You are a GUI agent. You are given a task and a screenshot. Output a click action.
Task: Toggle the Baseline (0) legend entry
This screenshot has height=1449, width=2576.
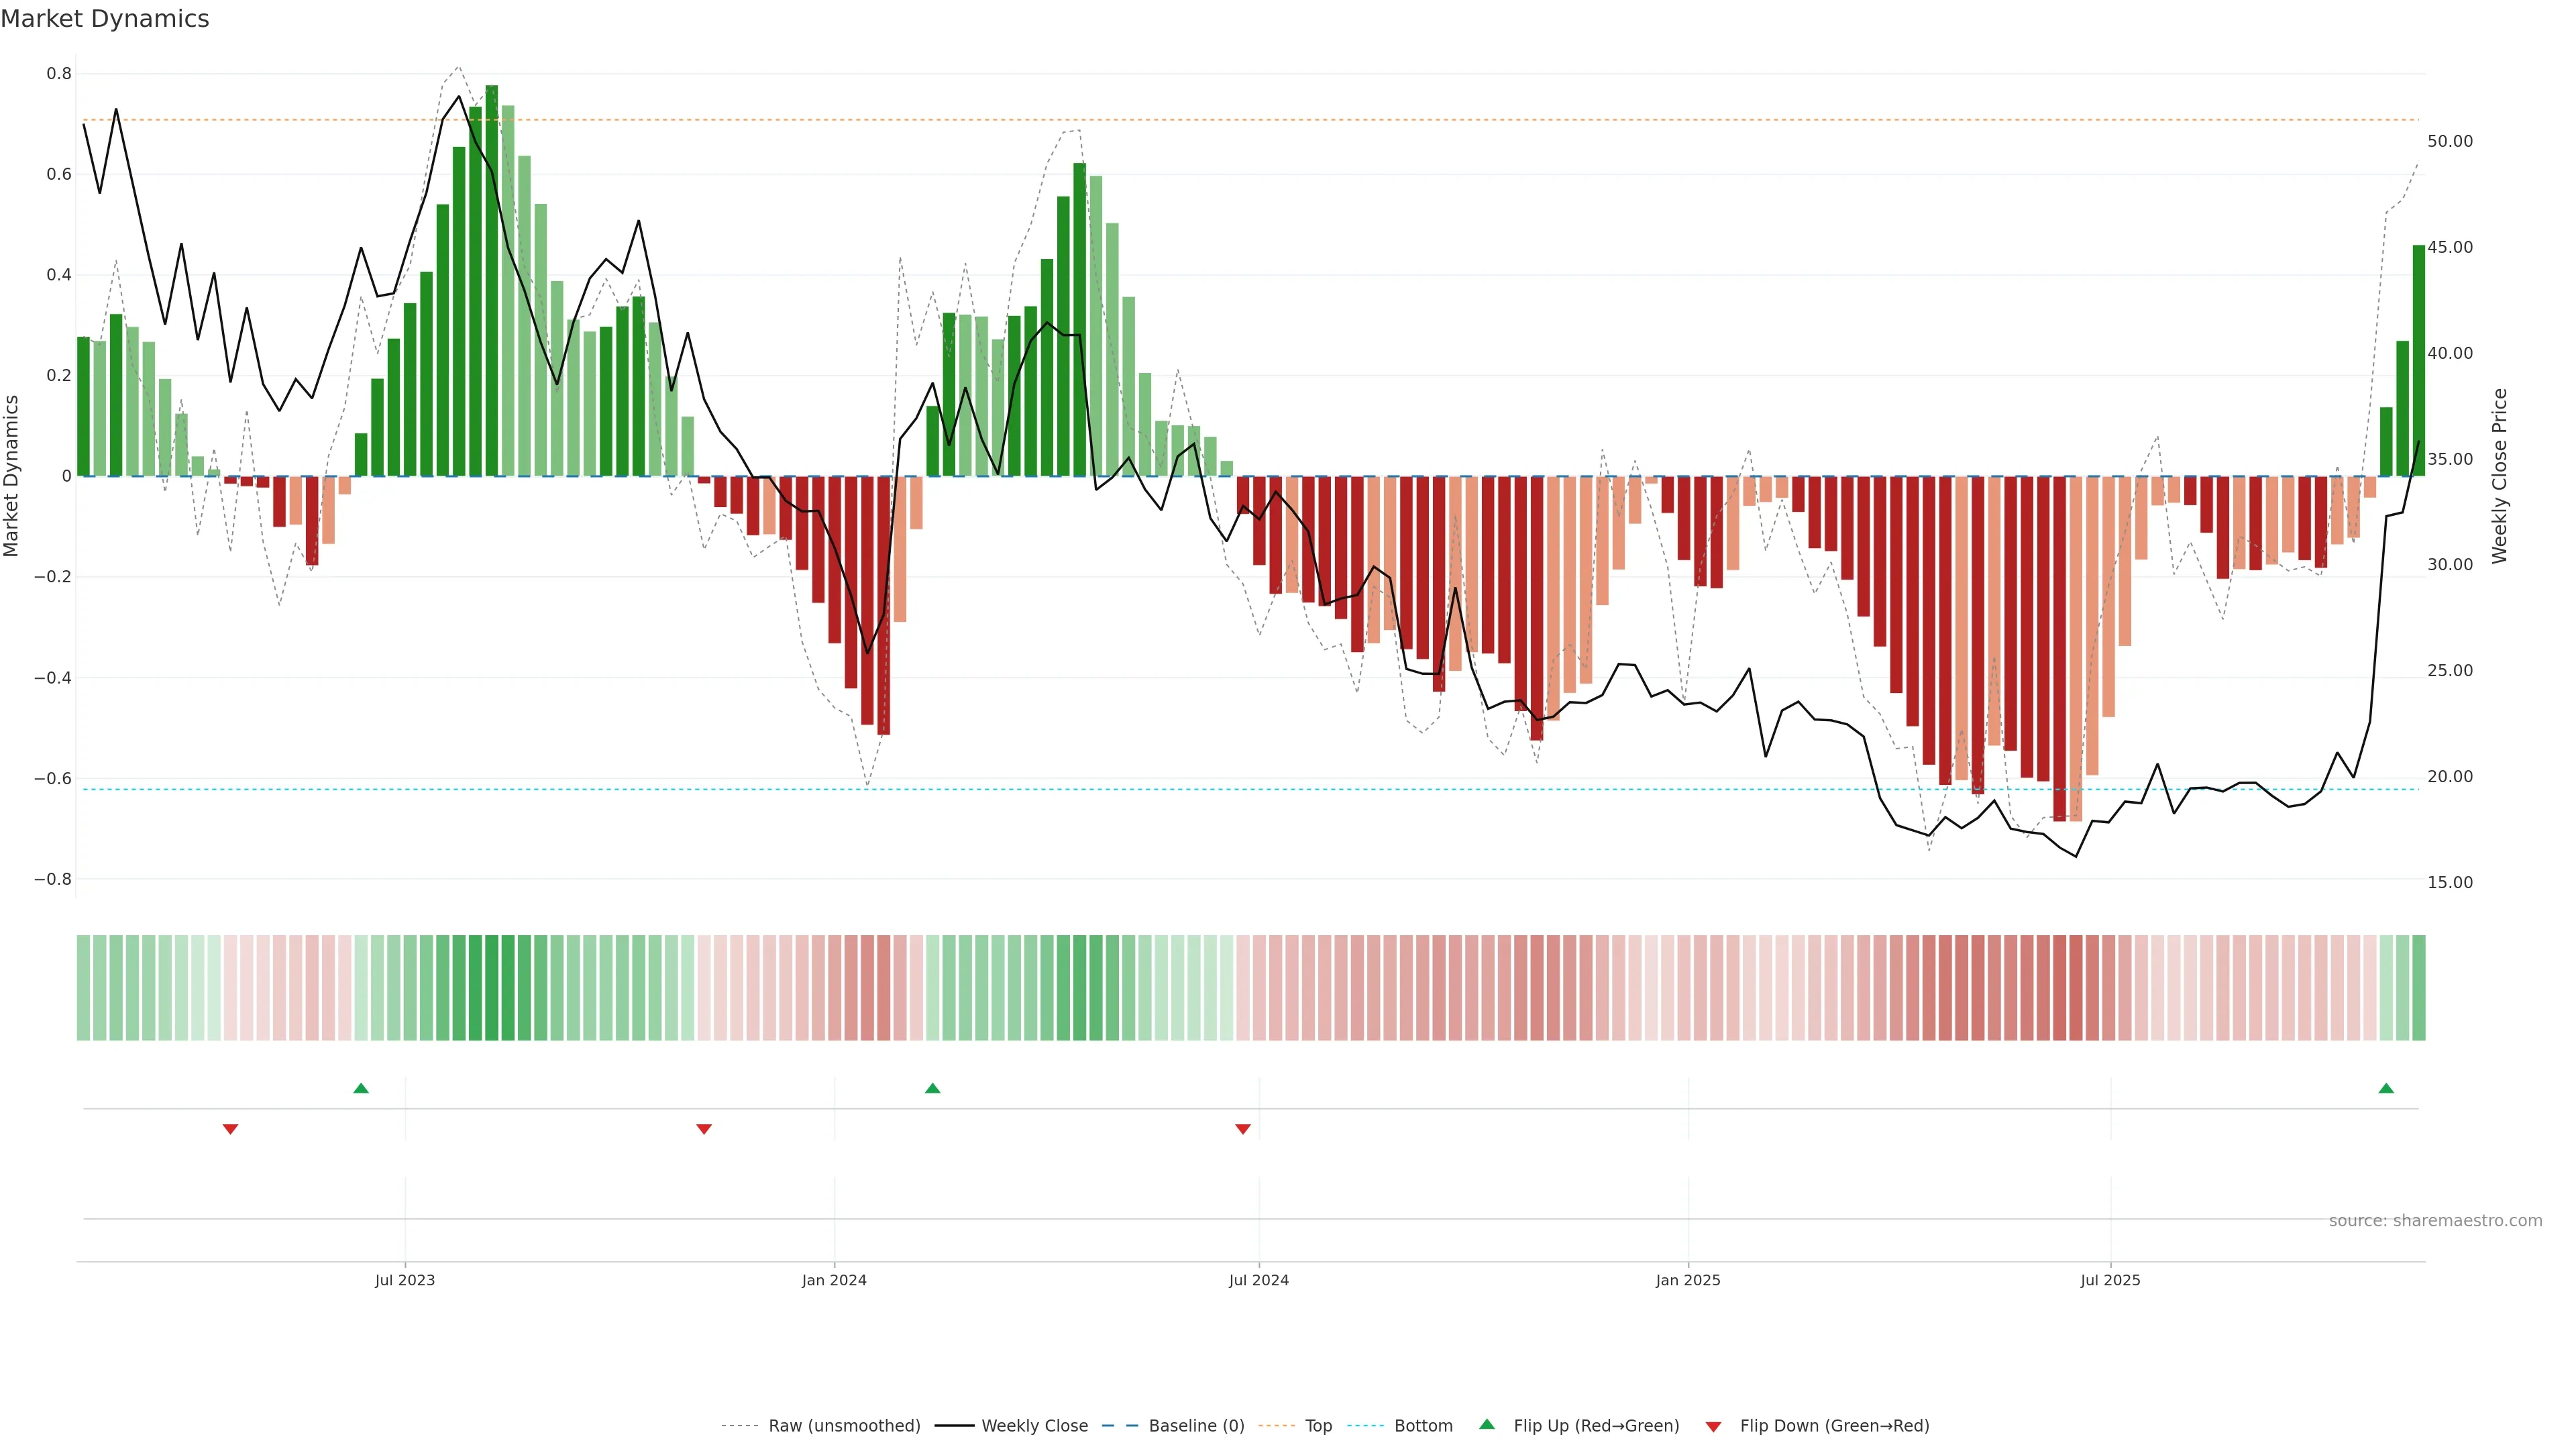point(1196,1426)
